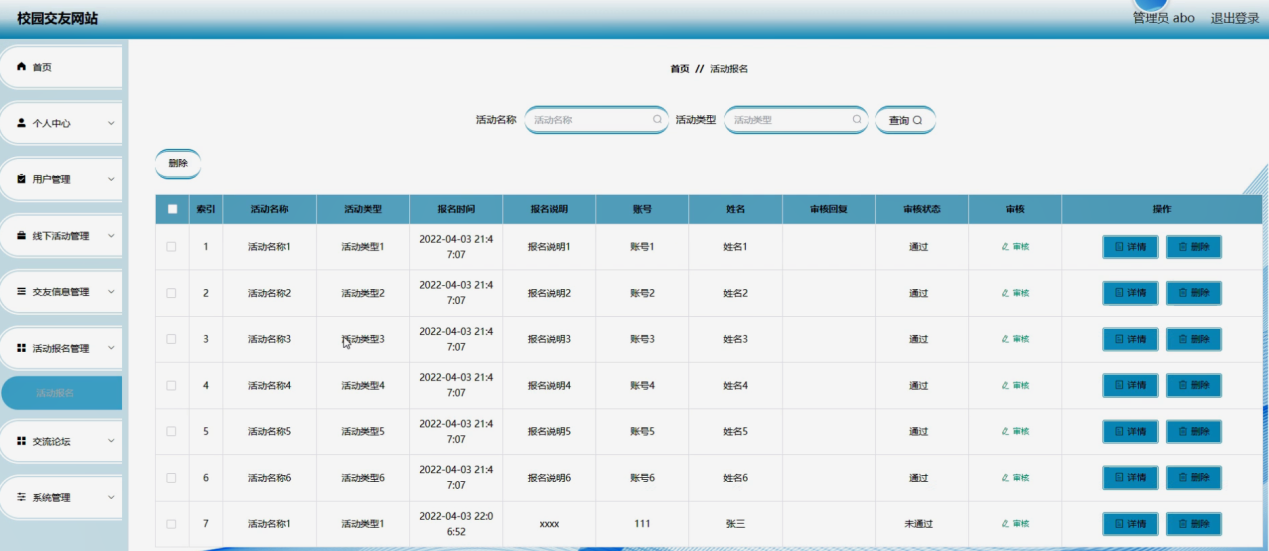Click the 报名说明3 cell
1269x551 pixels.
click(x=549, y=339)
